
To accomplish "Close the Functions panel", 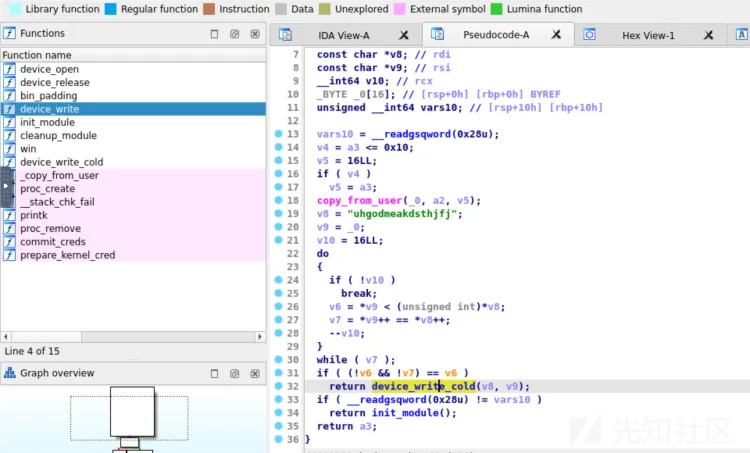I will click(x=255, y=34).
